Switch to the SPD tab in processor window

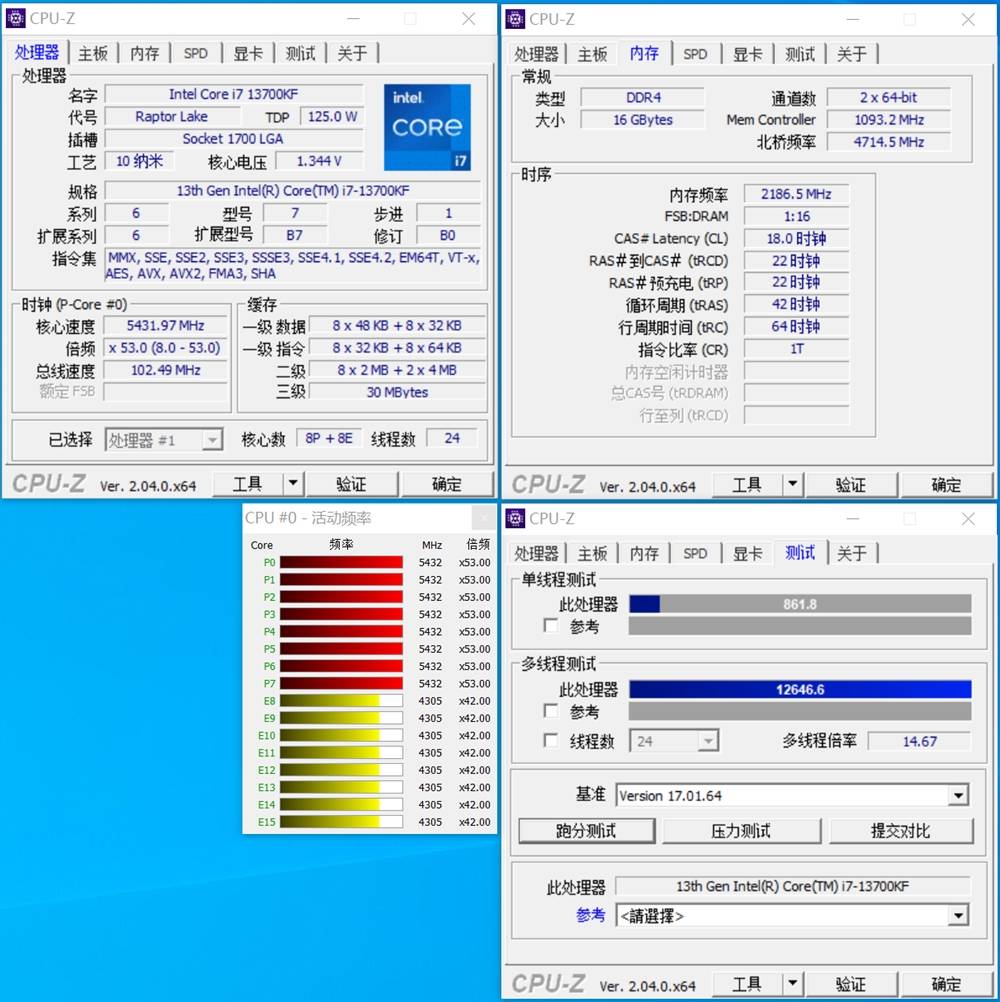(196, 54)
